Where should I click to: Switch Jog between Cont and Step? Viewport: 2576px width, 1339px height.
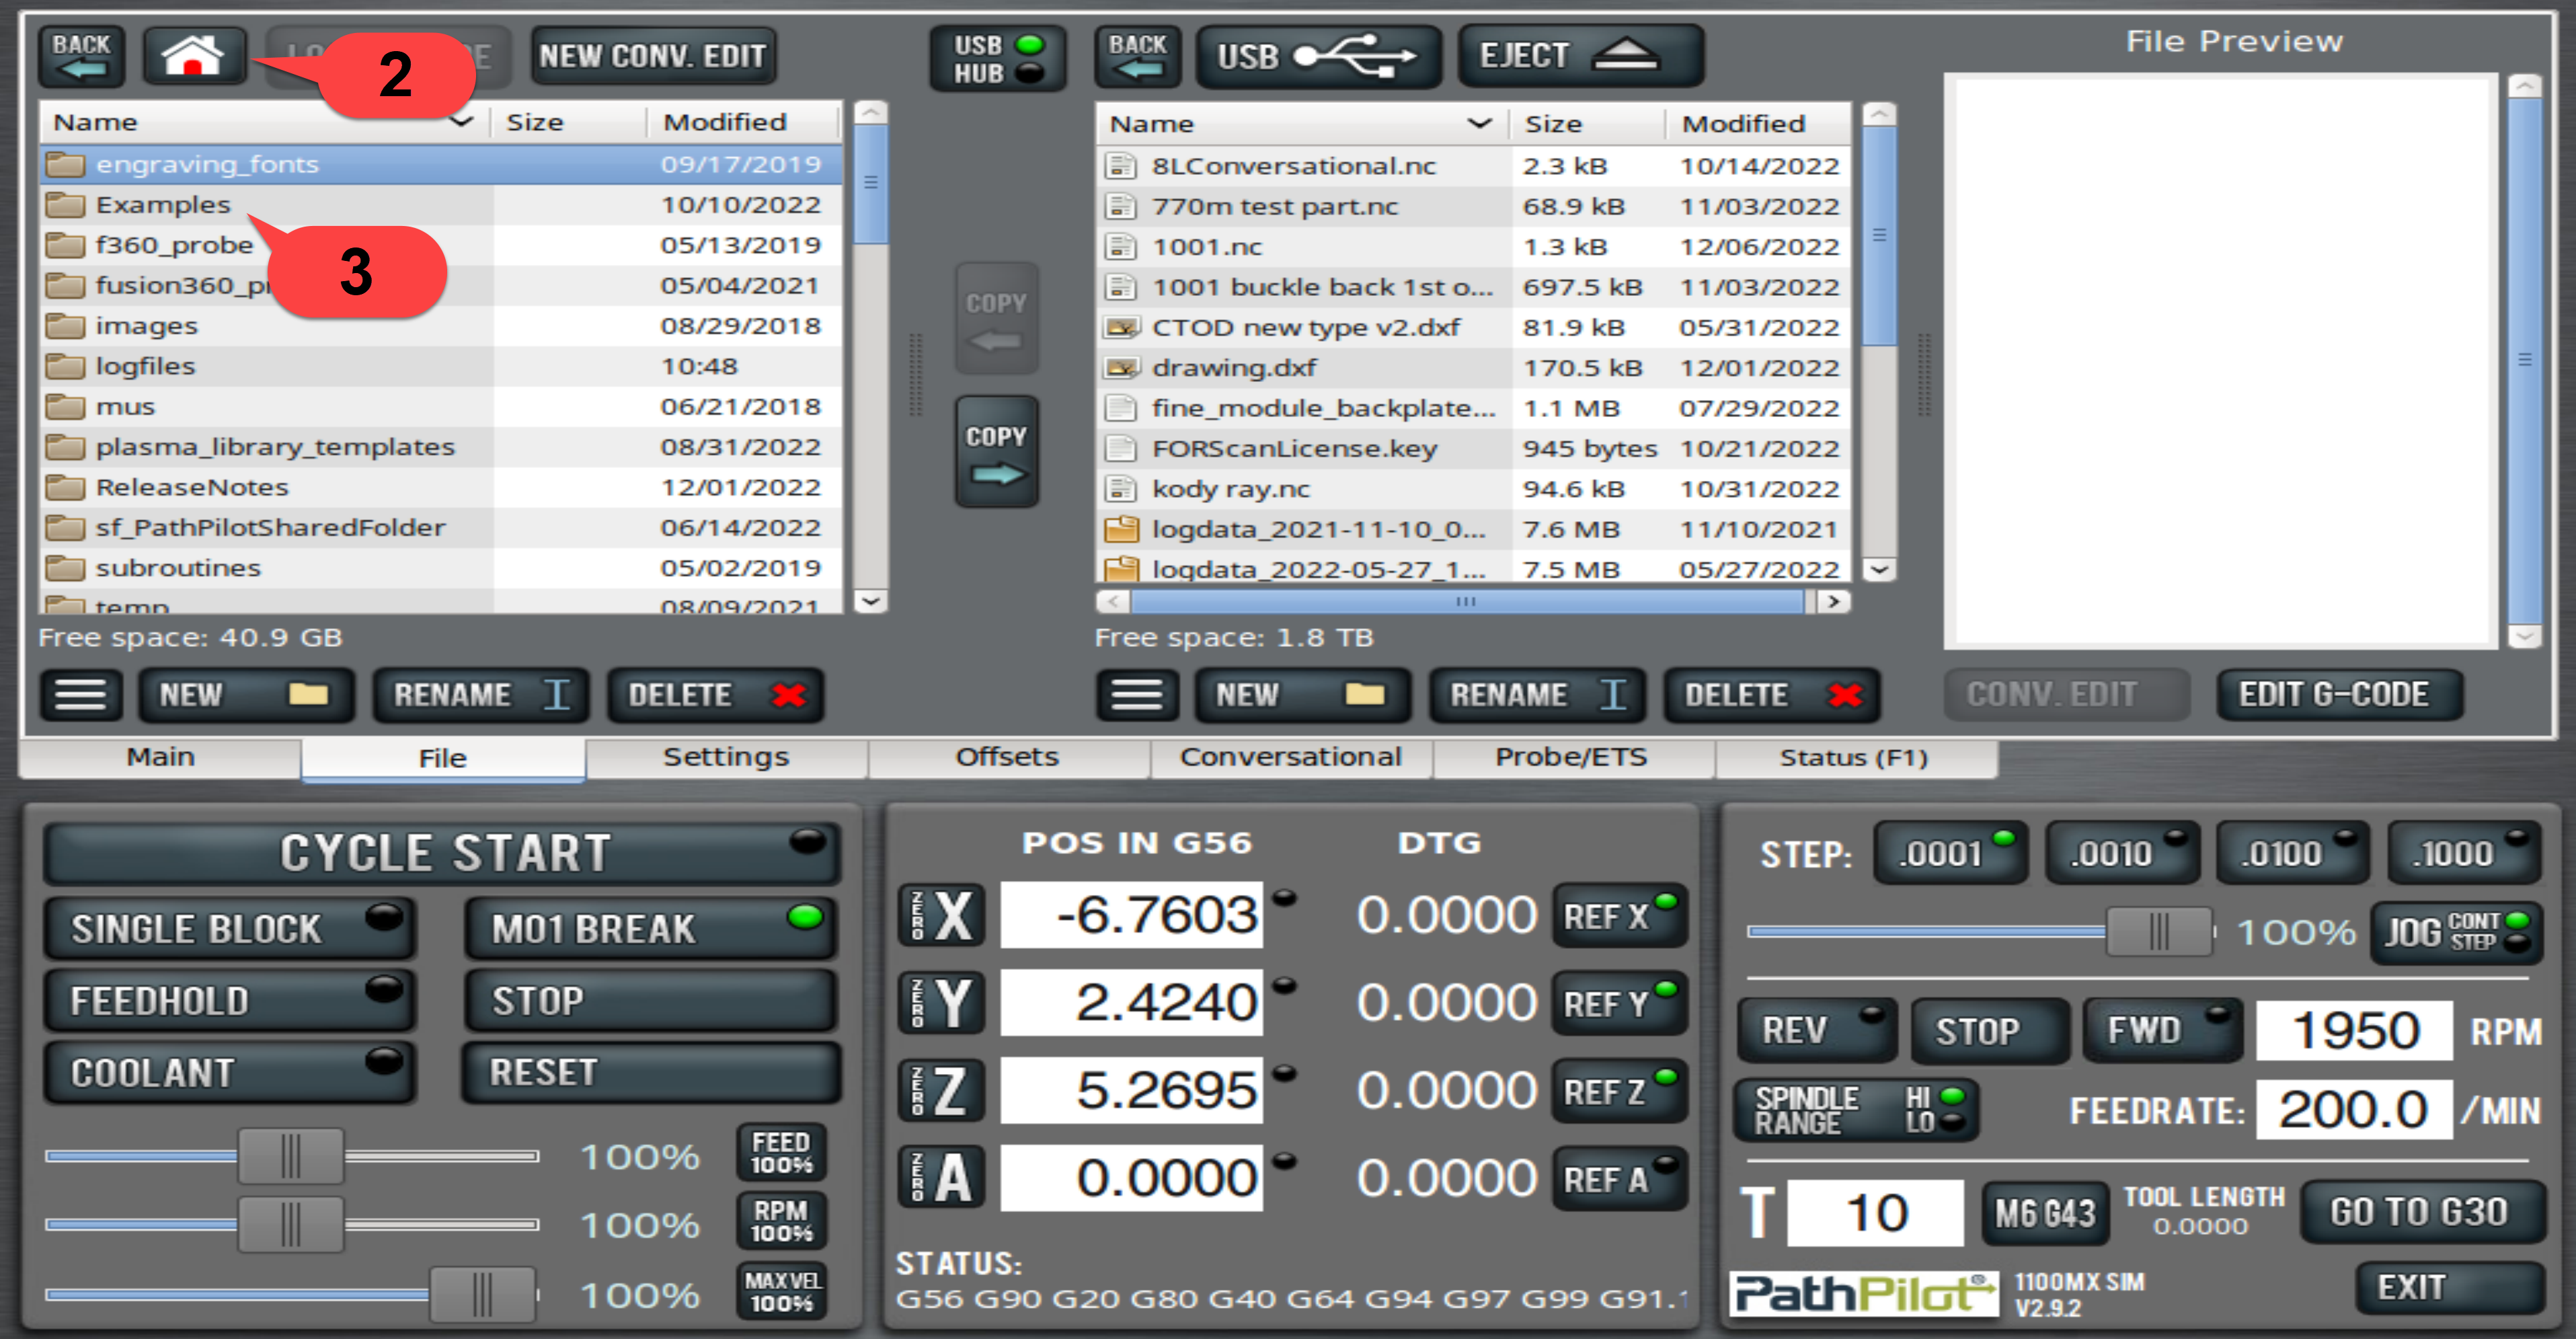(2455, 932)
